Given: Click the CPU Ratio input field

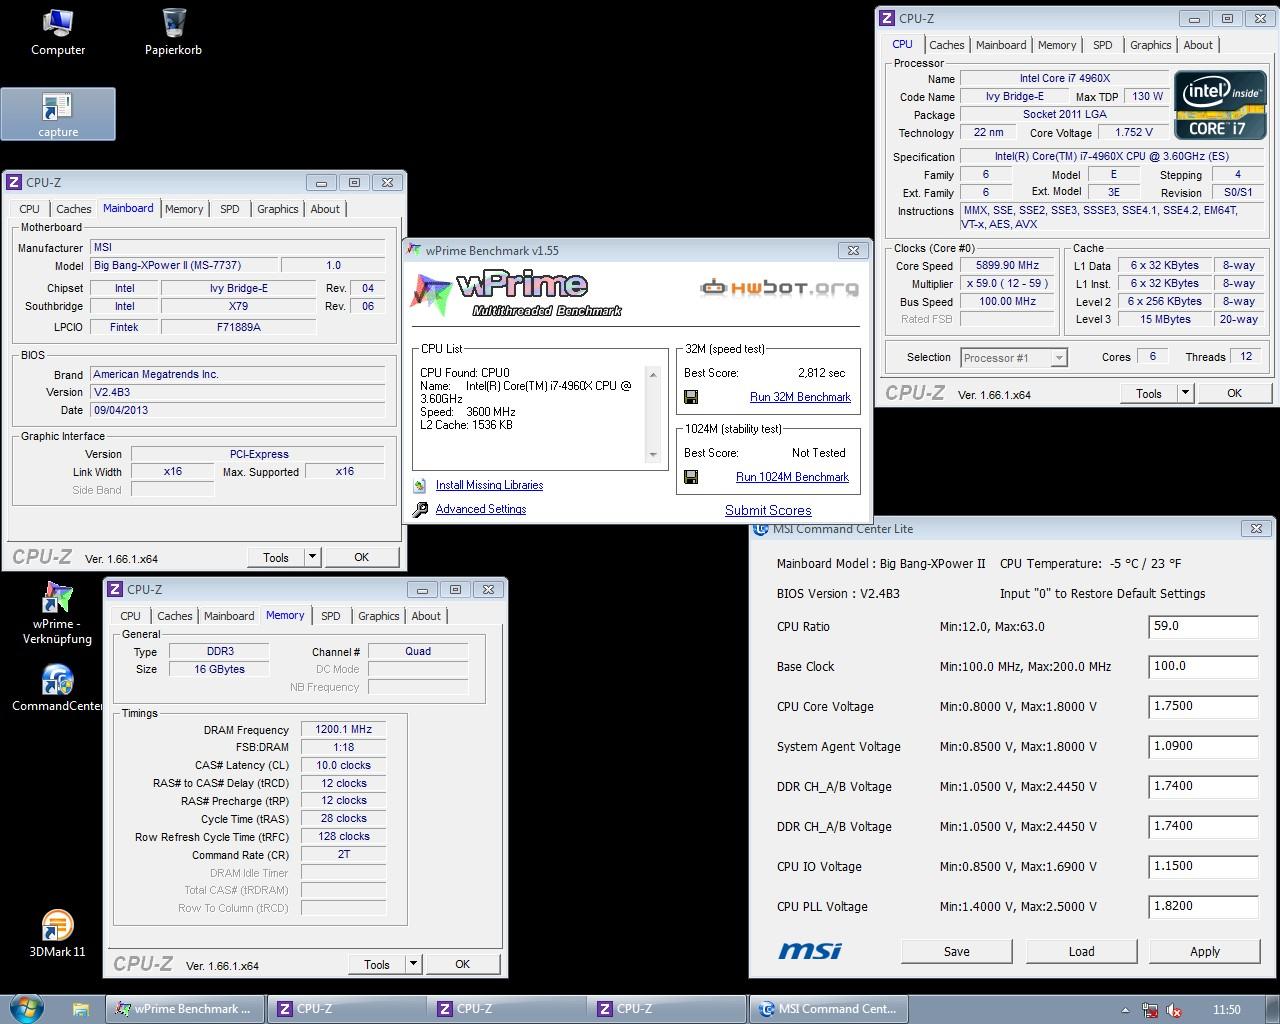Looking at the screenshot, I should [1203, 627].
